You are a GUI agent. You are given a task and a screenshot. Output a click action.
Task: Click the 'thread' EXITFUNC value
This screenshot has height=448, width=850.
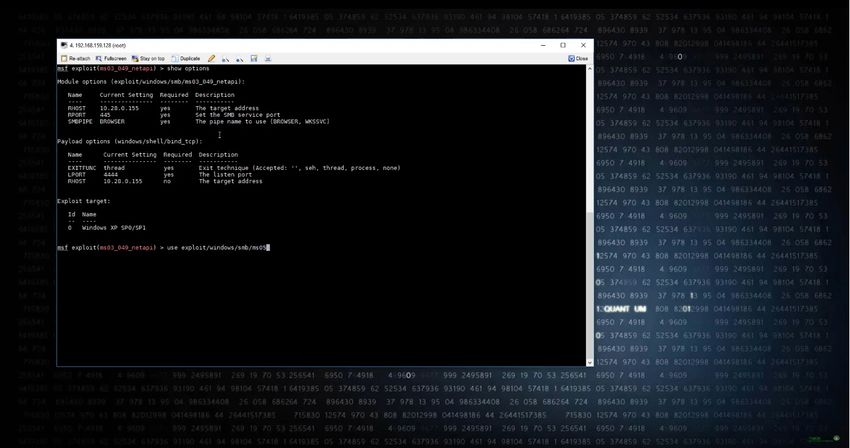114,168
